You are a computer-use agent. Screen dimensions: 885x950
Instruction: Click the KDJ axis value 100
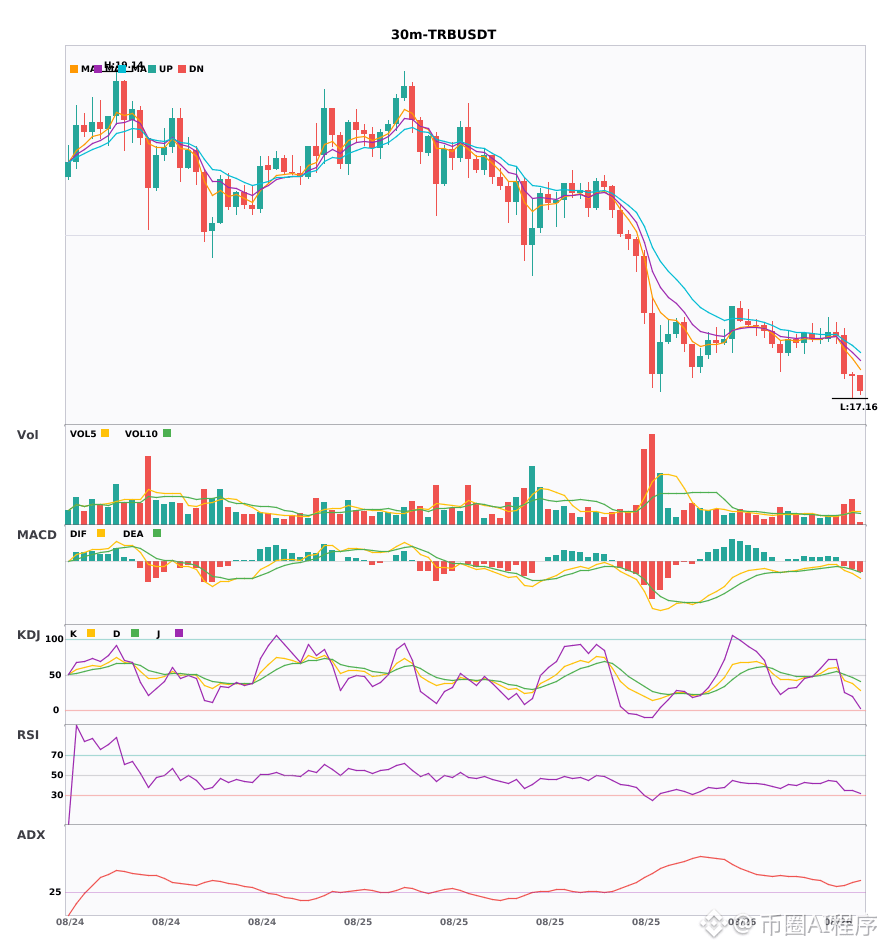tap(55, 639)
